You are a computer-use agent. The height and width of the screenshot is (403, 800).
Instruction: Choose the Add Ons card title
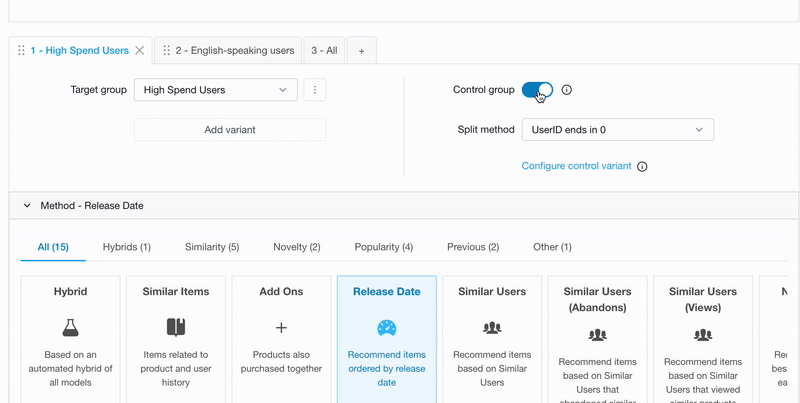coord(281,291)
